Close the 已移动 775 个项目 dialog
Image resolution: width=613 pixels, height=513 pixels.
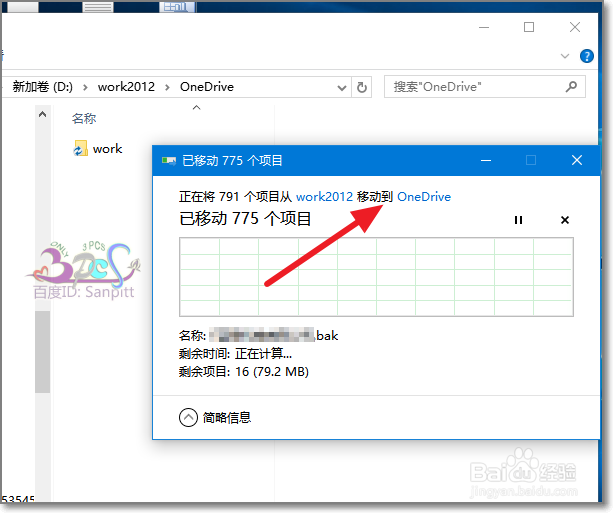tap(577, 160)
